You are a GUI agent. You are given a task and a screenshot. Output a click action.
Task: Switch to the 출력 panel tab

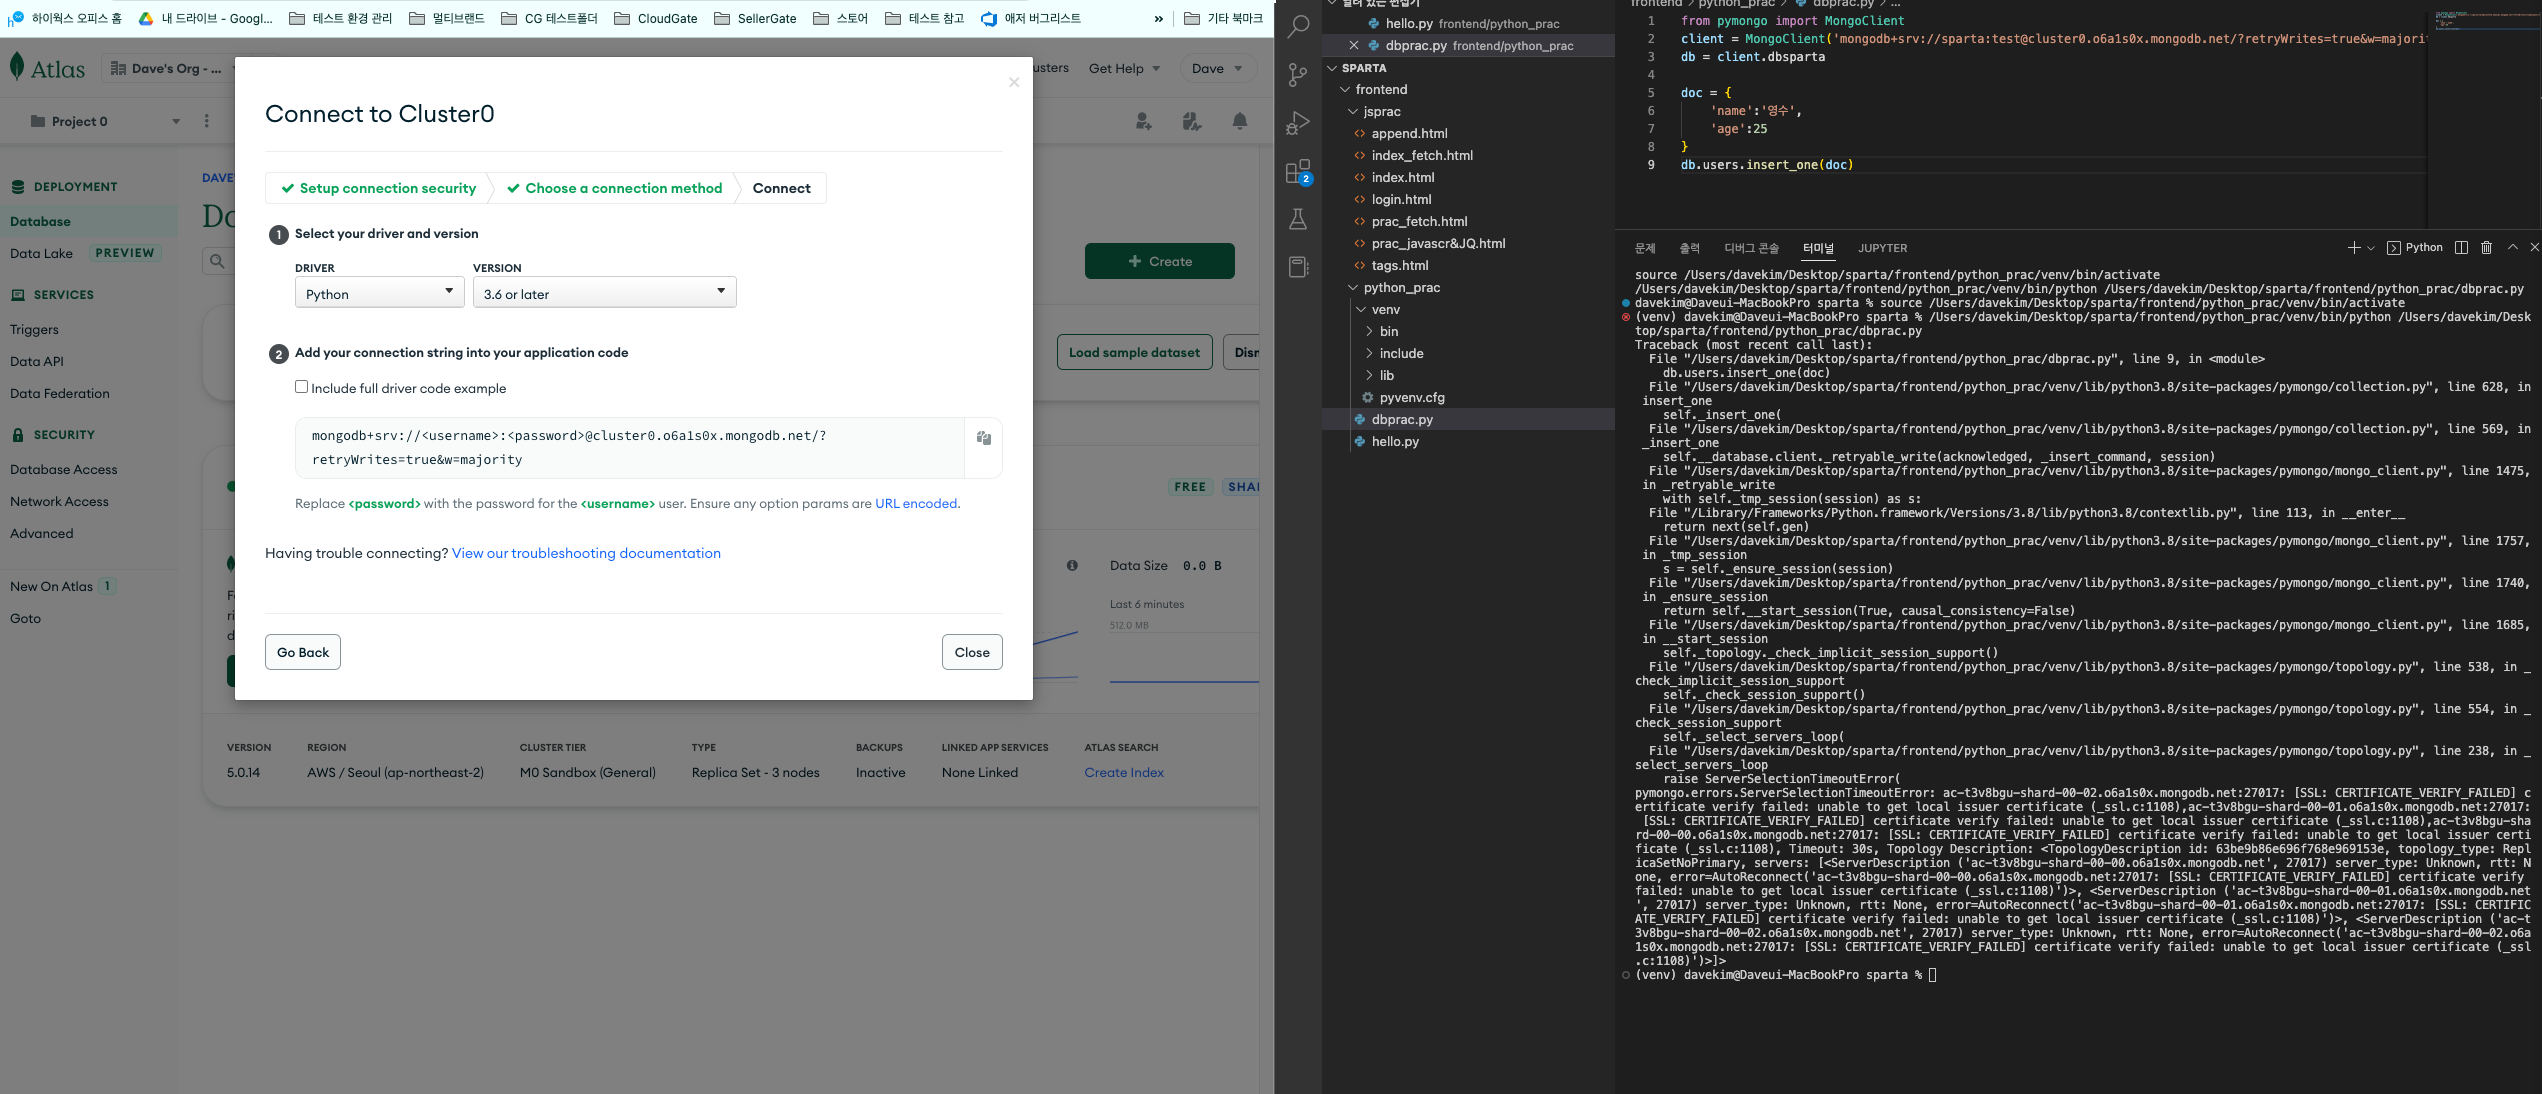tap(1689, 248)
